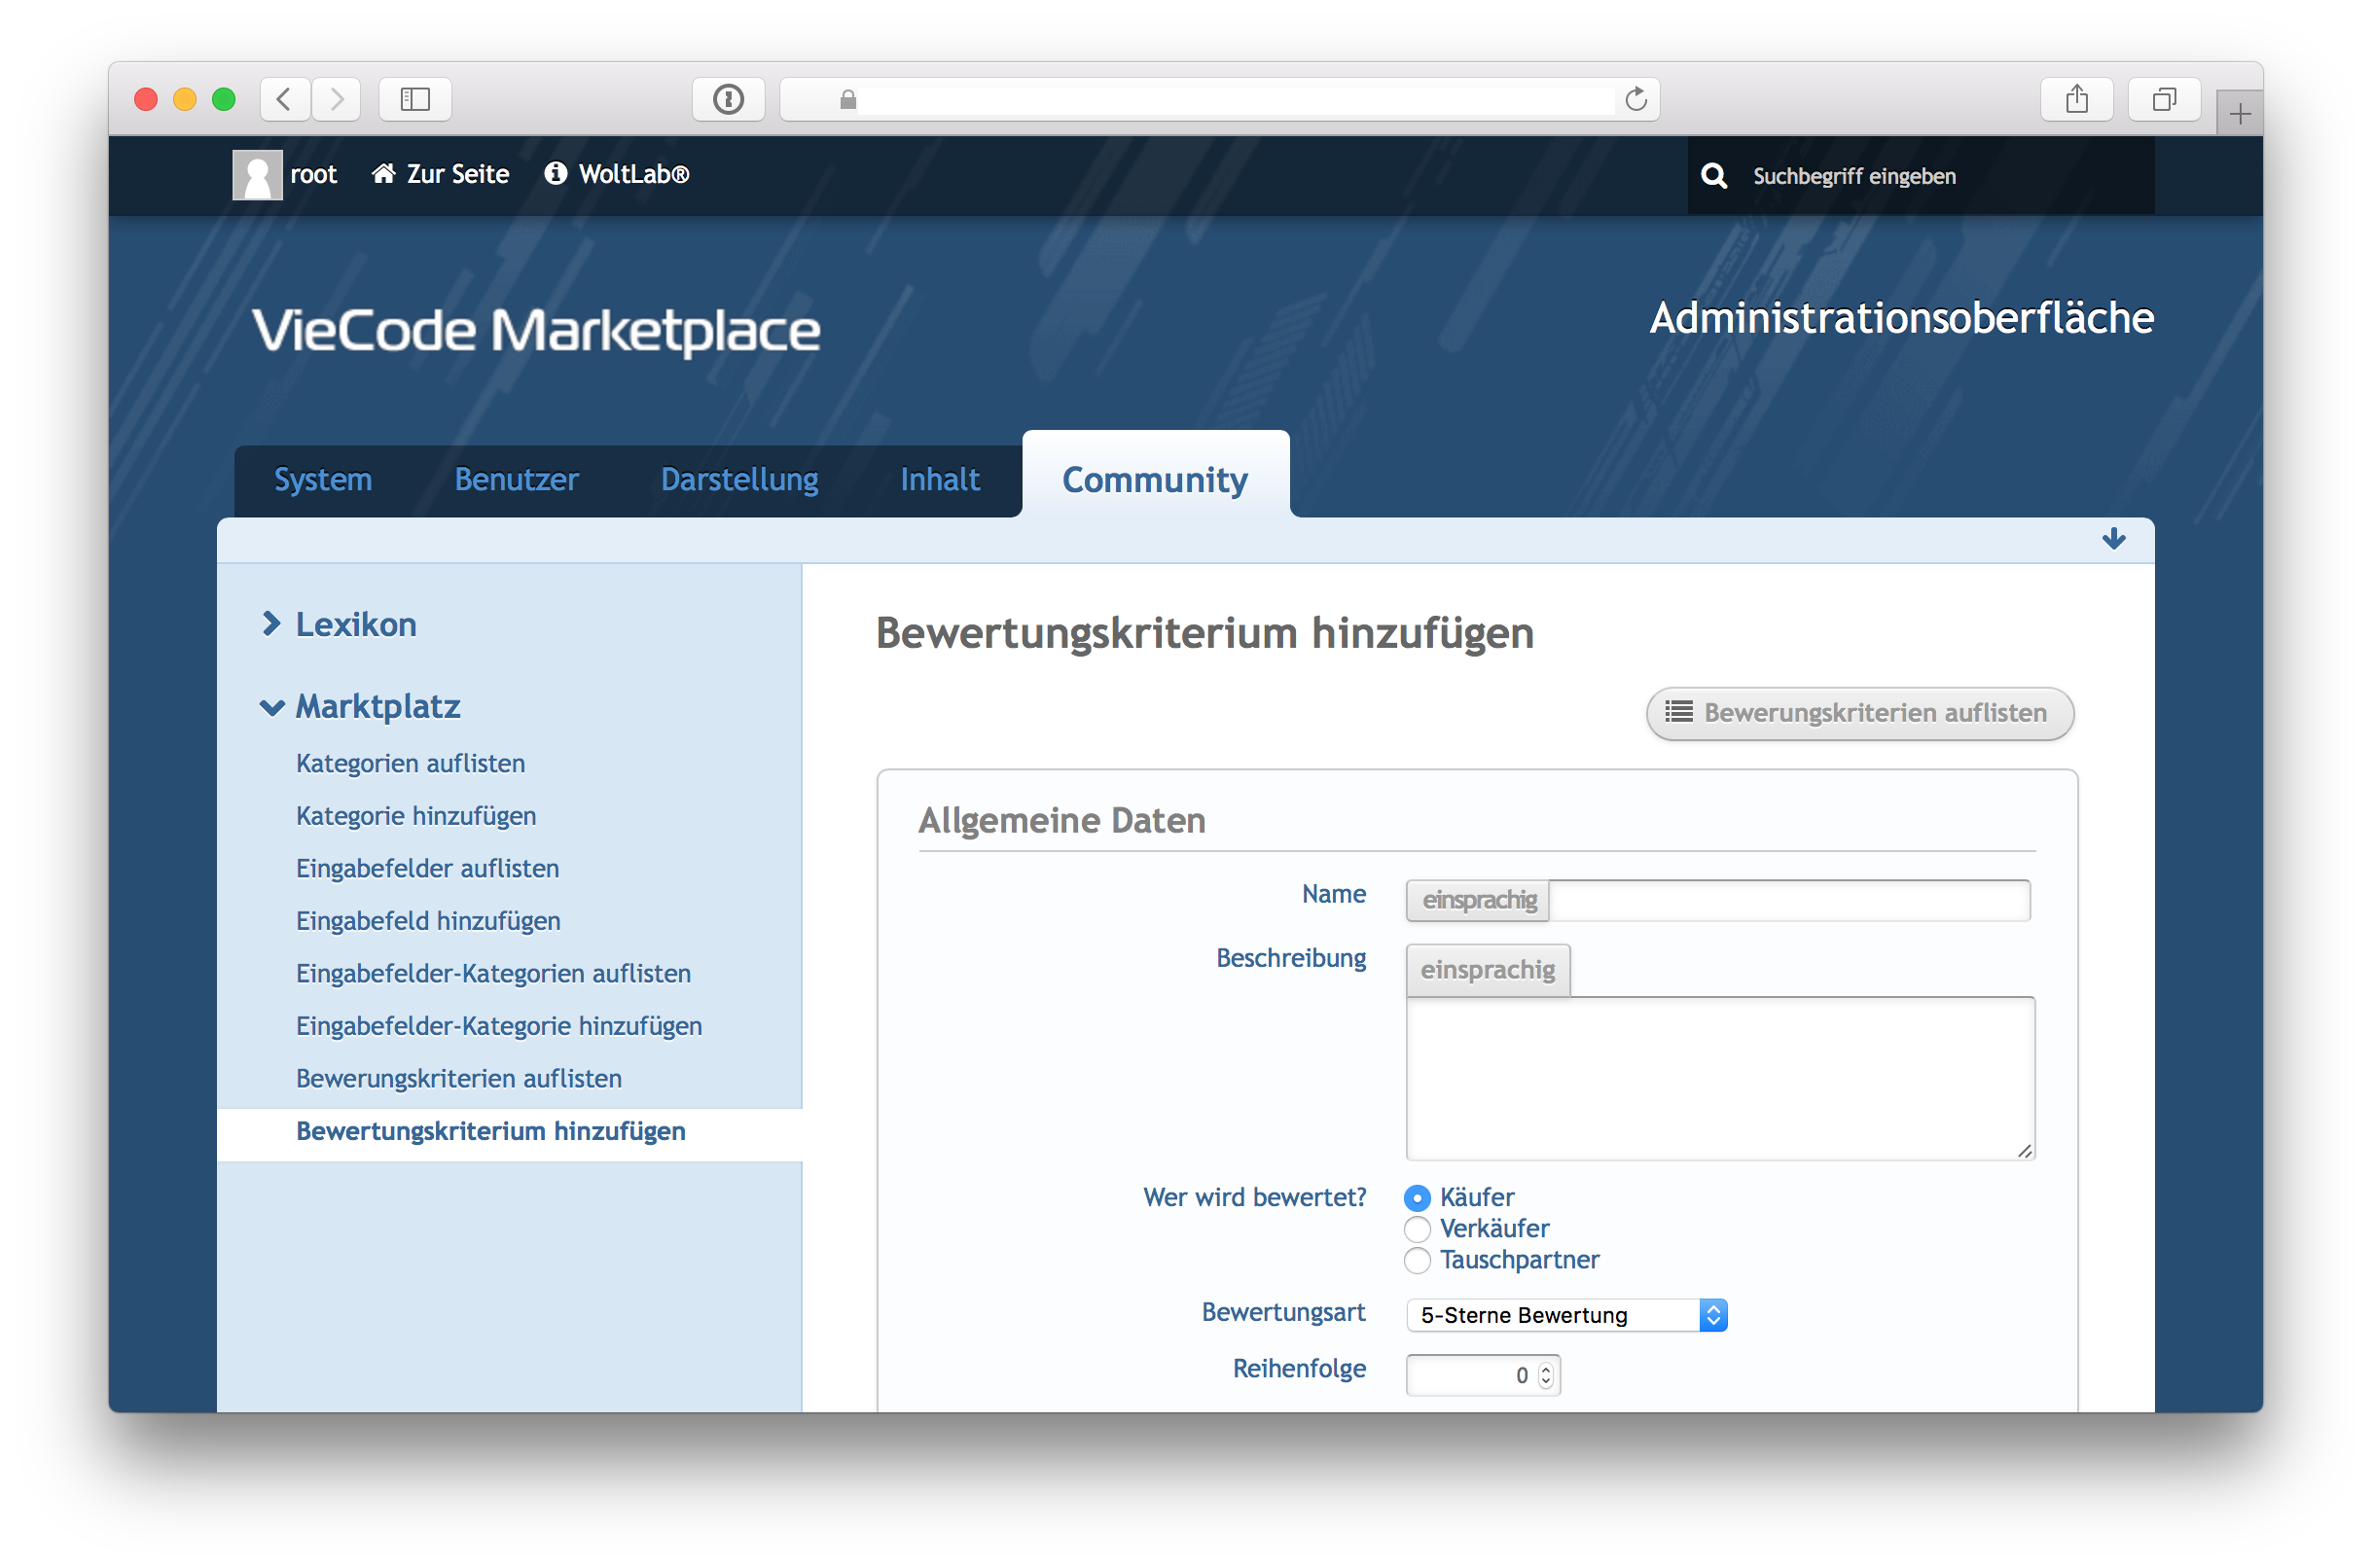
Task: Click Safari's sidebar toggle icon
Action: point(415,99)
